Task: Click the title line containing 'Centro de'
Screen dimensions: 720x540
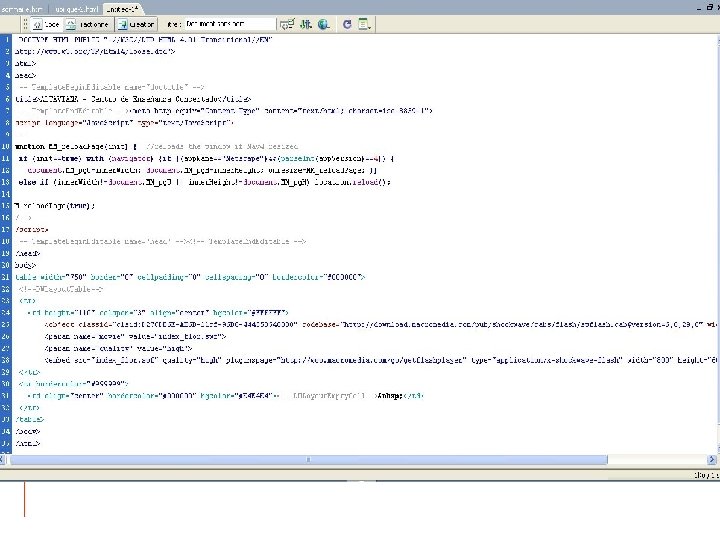Action: pos(133,99)
